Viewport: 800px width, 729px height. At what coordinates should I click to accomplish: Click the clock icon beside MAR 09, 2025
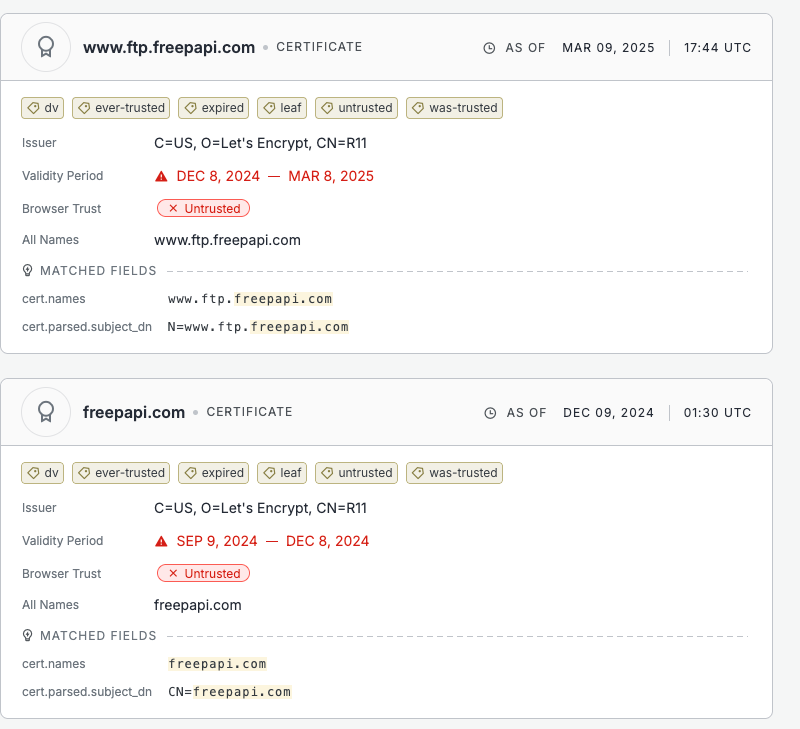[489, 48]
